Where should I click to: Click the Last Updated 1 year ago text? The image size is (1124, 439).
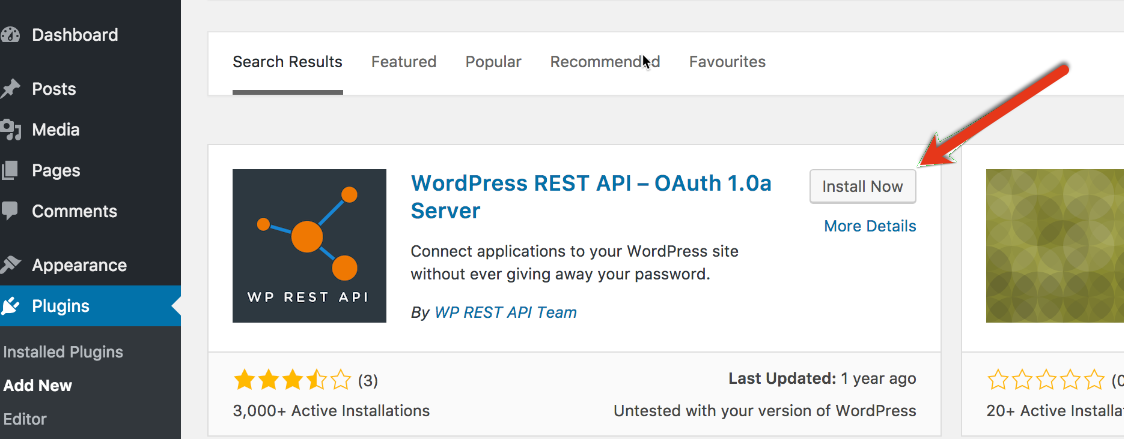pyautogui.click(x=822, y=378)
